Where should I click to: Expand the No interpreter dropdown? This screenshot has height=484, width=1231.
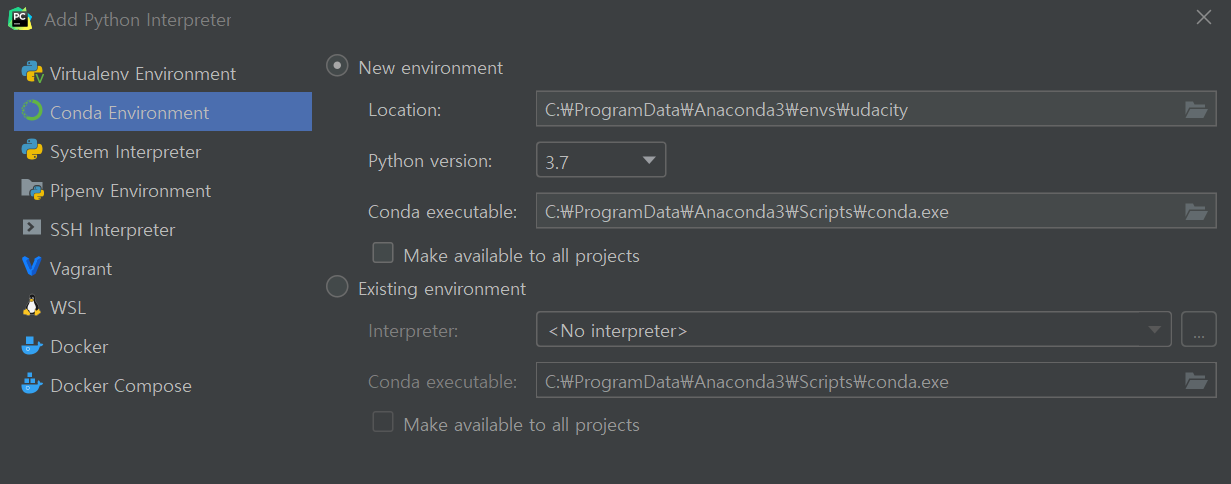853,329
